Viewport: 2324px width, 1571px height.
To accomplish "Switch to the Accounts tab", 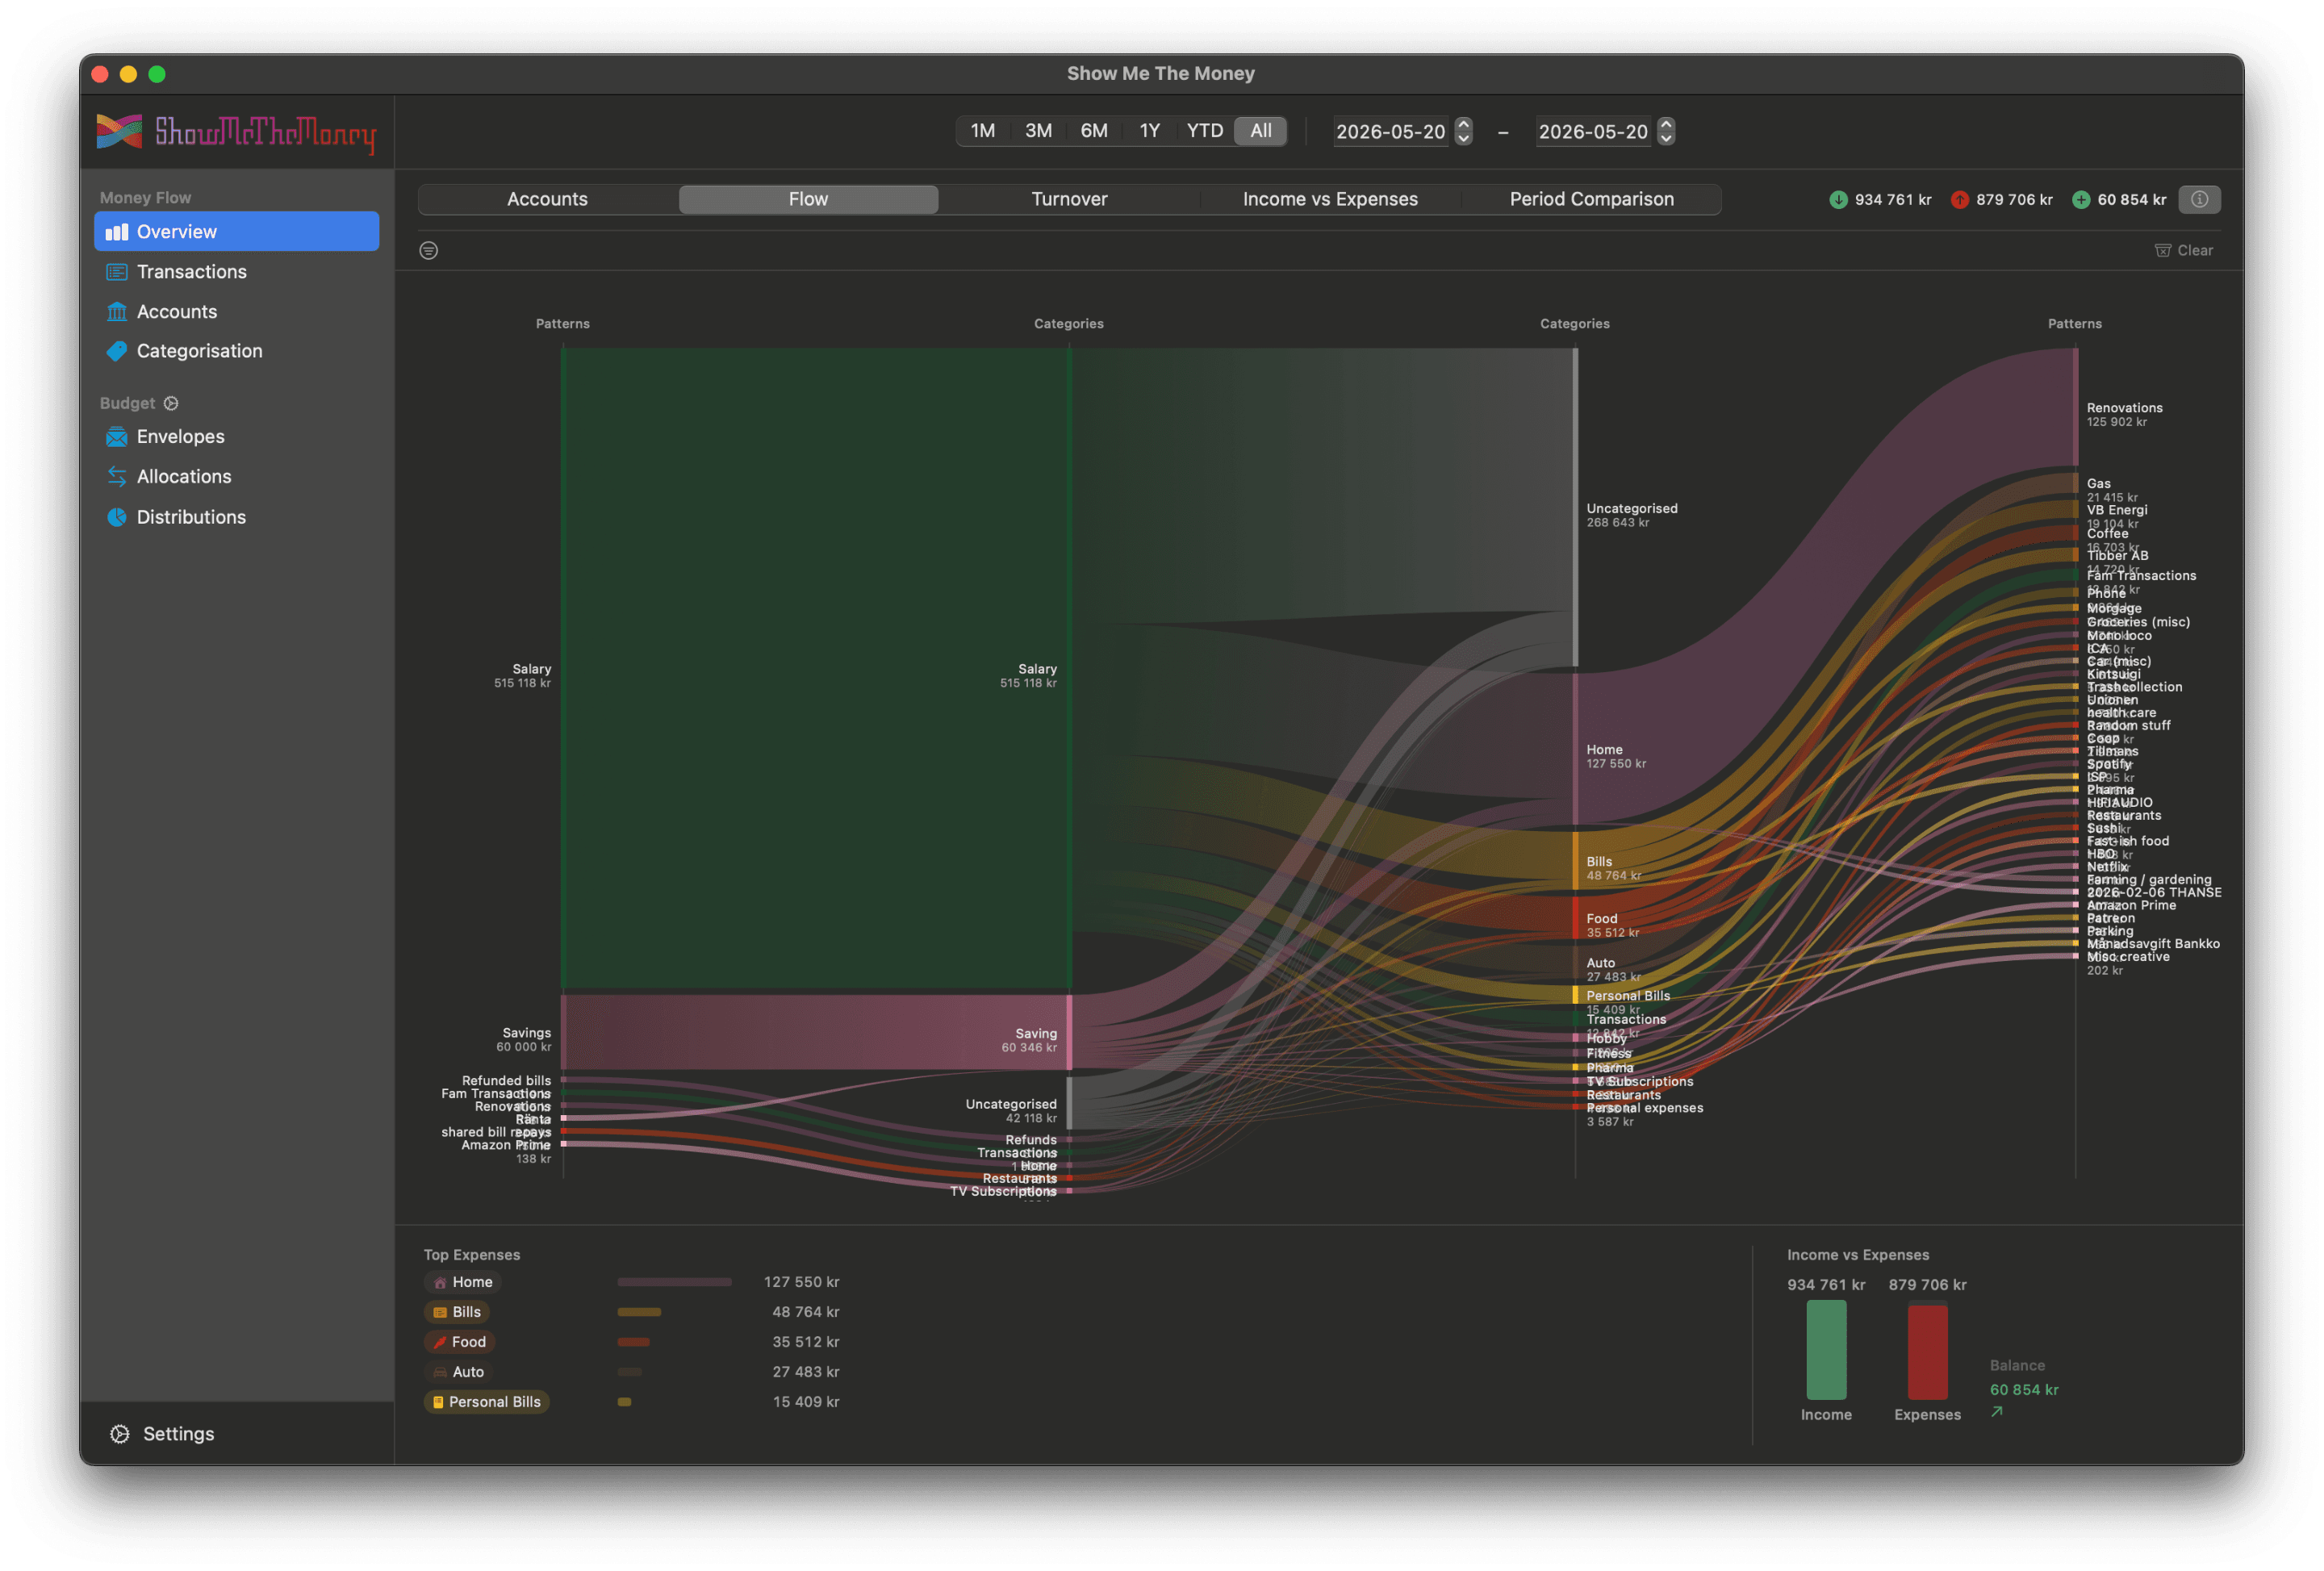I will pos(547,199).
